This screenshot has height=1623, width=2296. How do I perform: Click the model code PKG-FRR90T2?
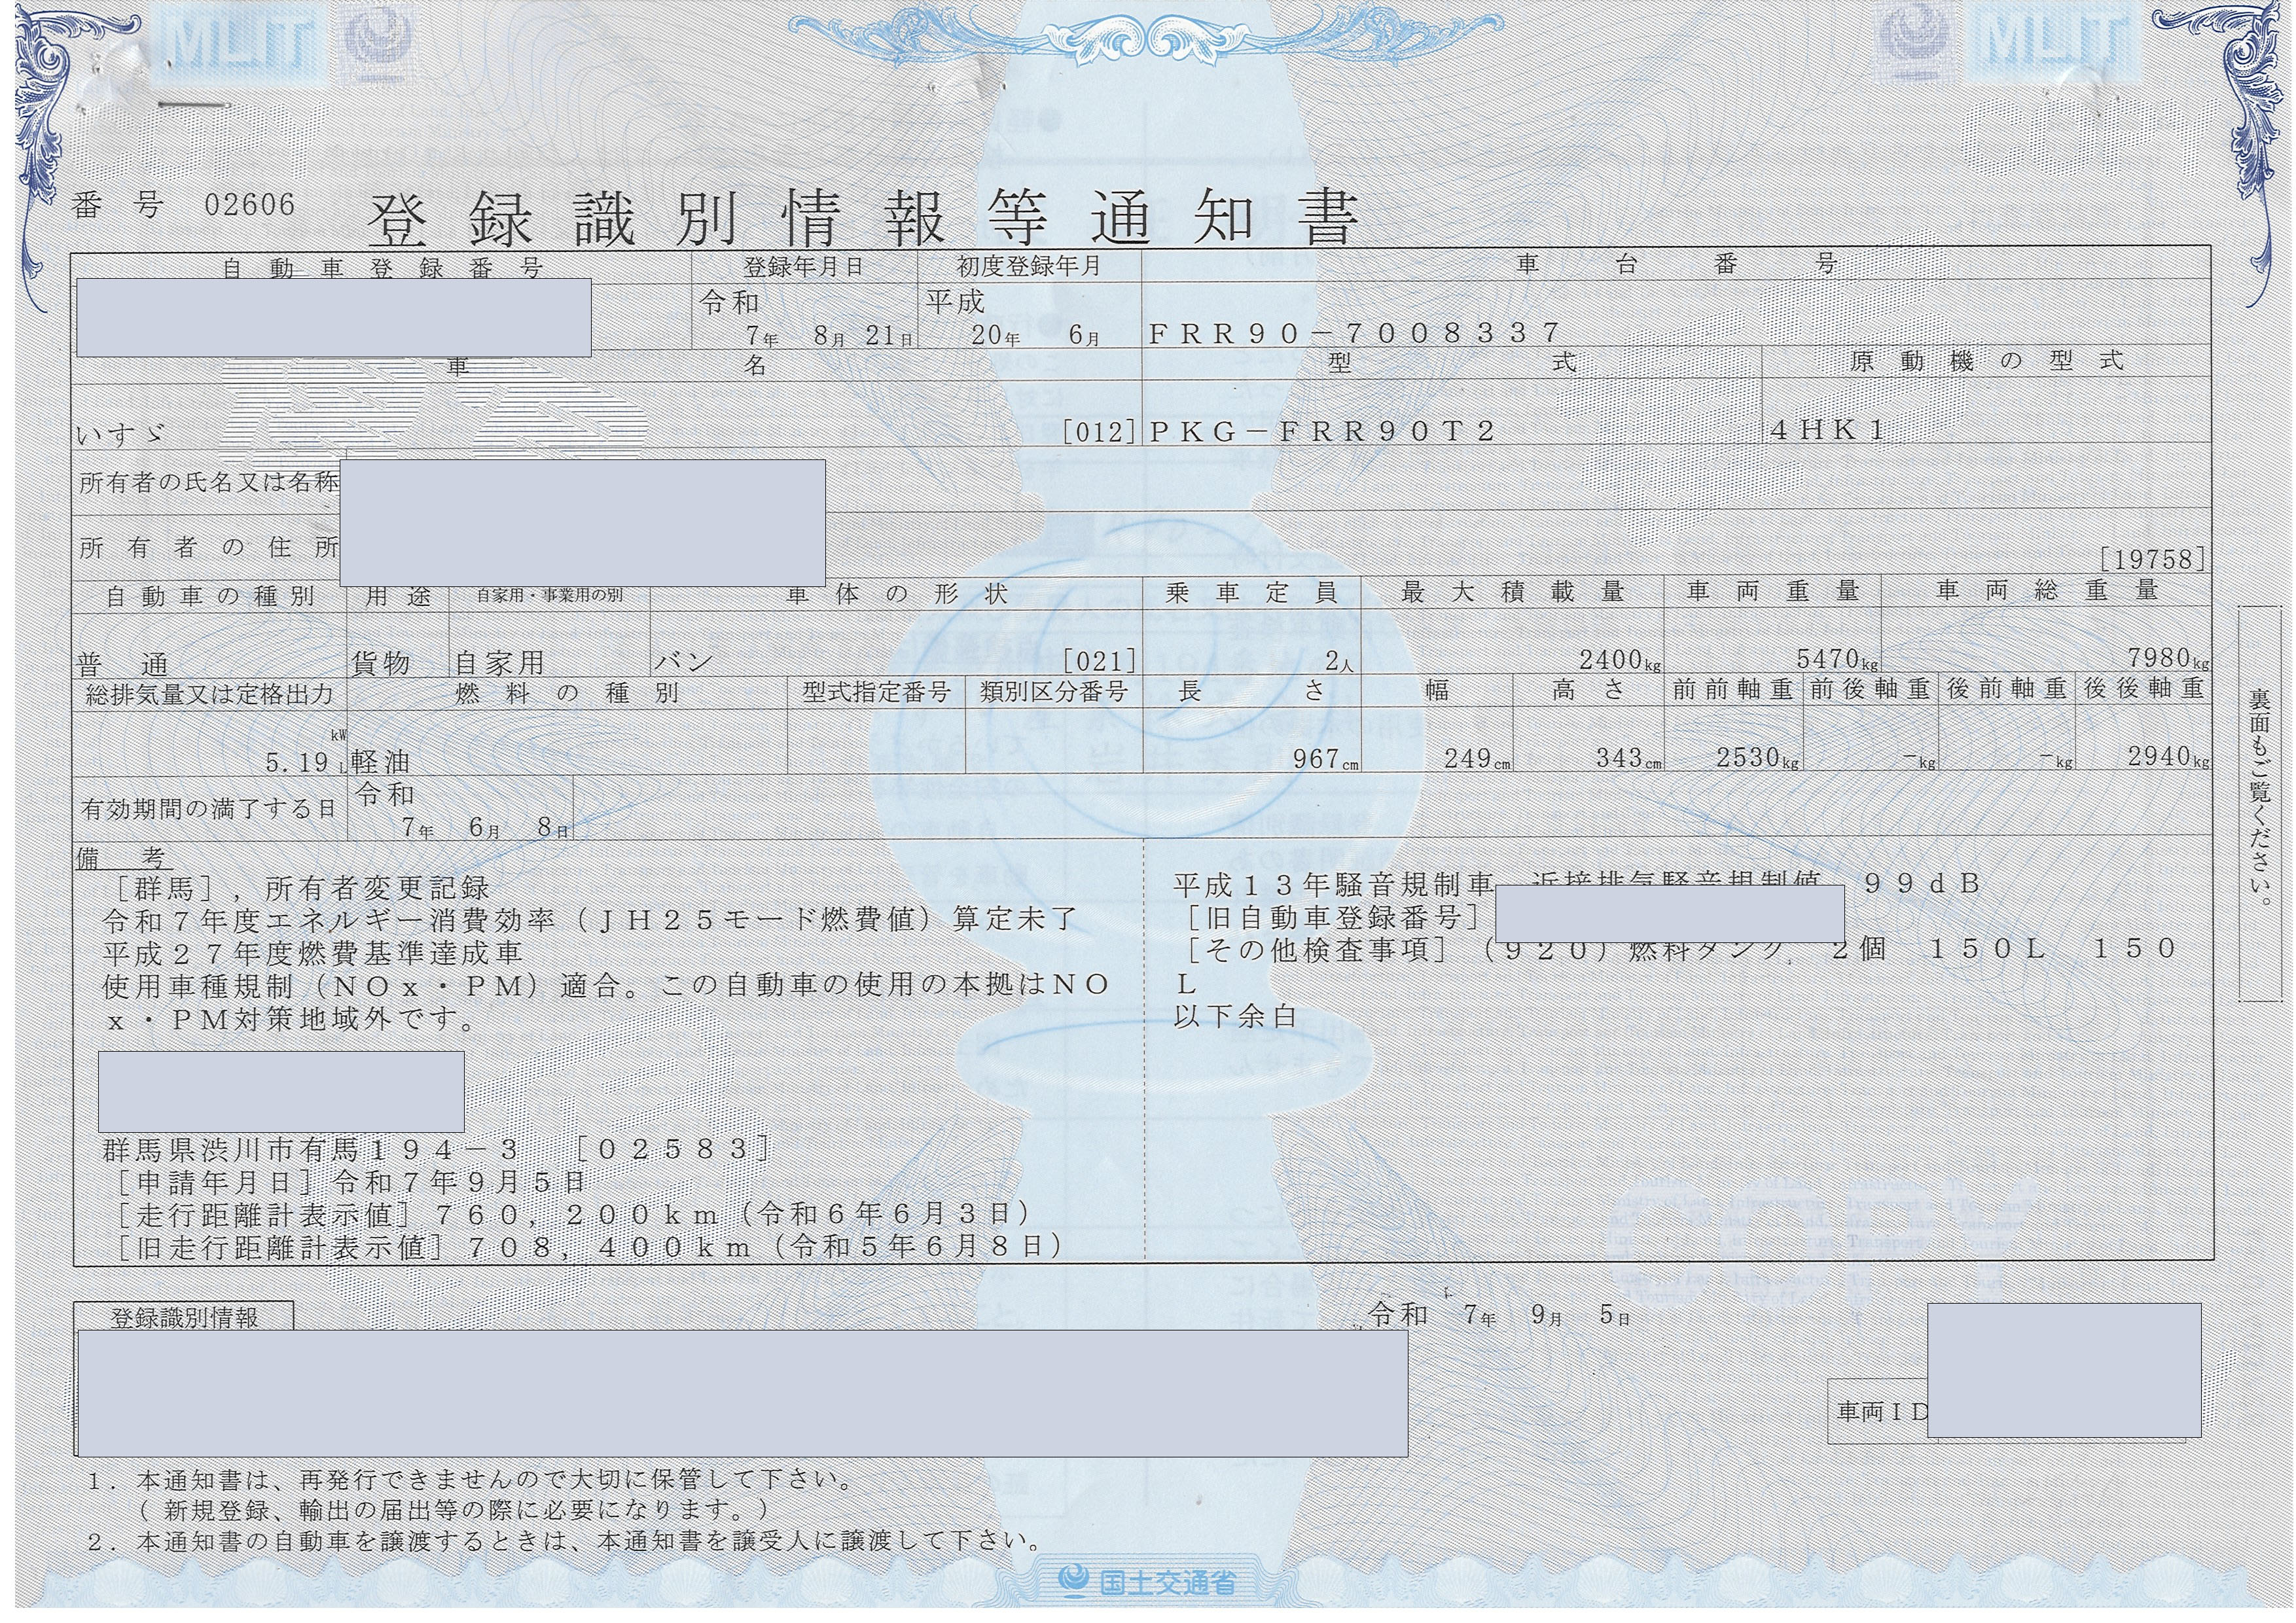coord(1322,431)
